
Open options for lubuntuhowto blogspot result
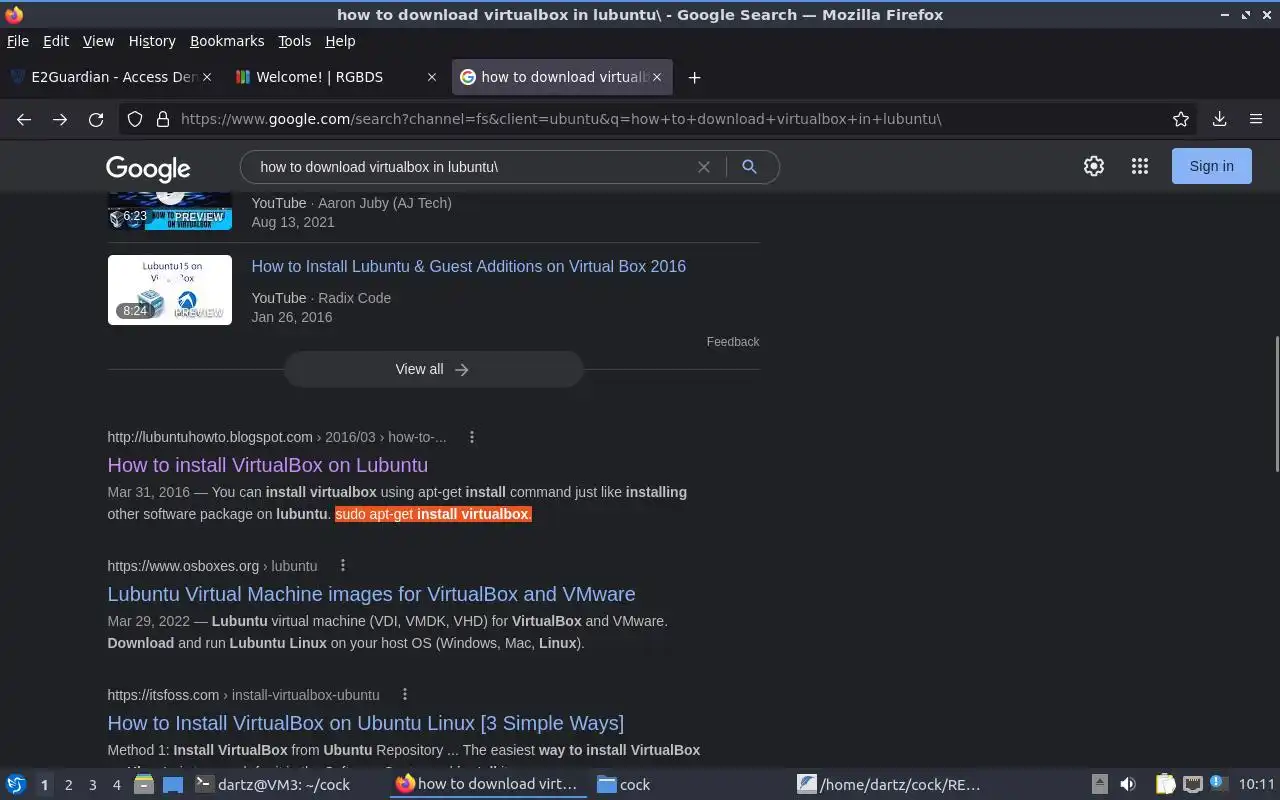click(x=472, y=437)
